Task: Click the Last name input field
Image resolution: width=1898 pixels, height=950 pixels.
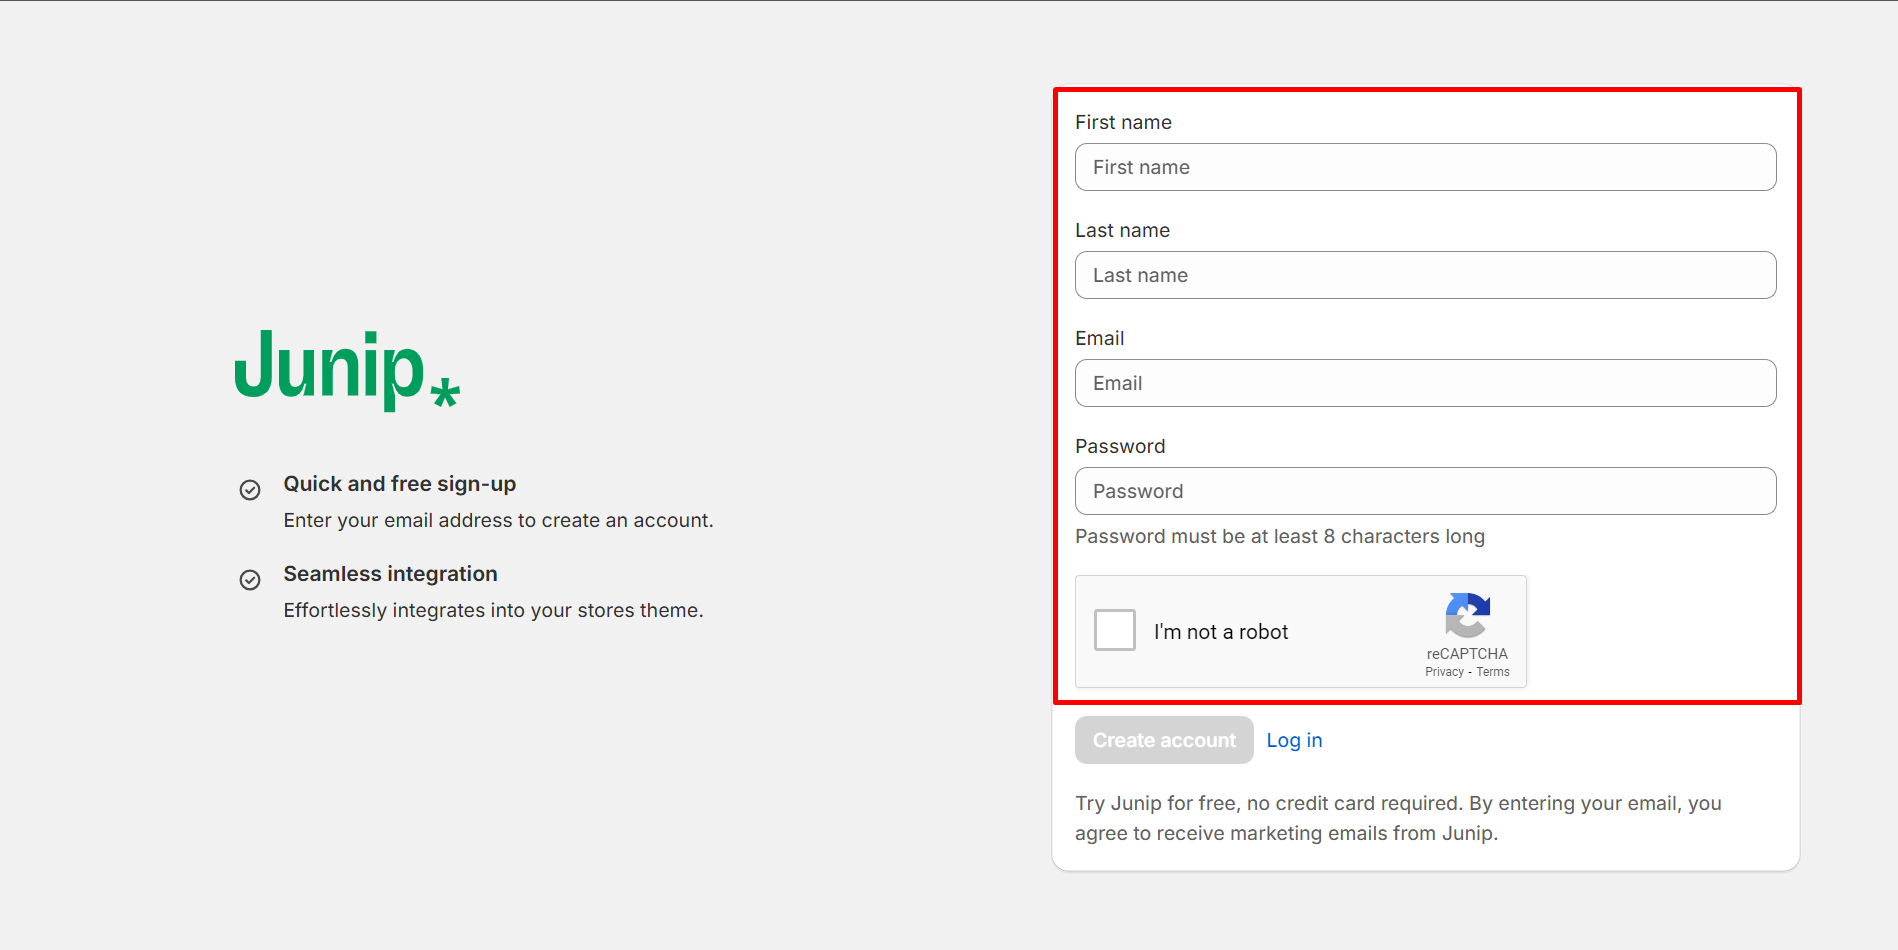Action: coord(1424,275)
